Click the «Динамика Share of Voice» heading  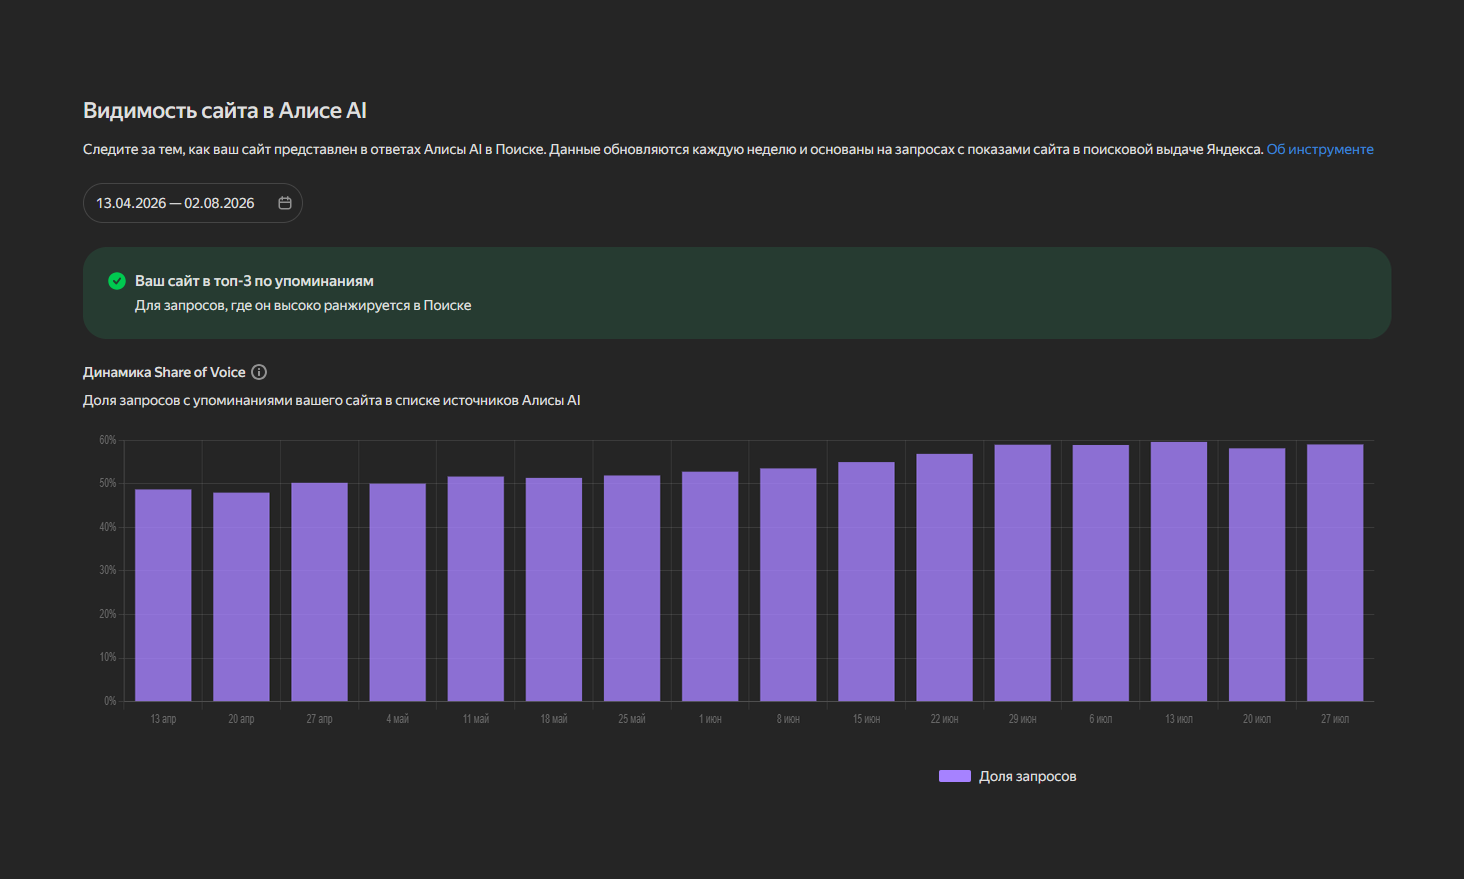pos(164,372)
